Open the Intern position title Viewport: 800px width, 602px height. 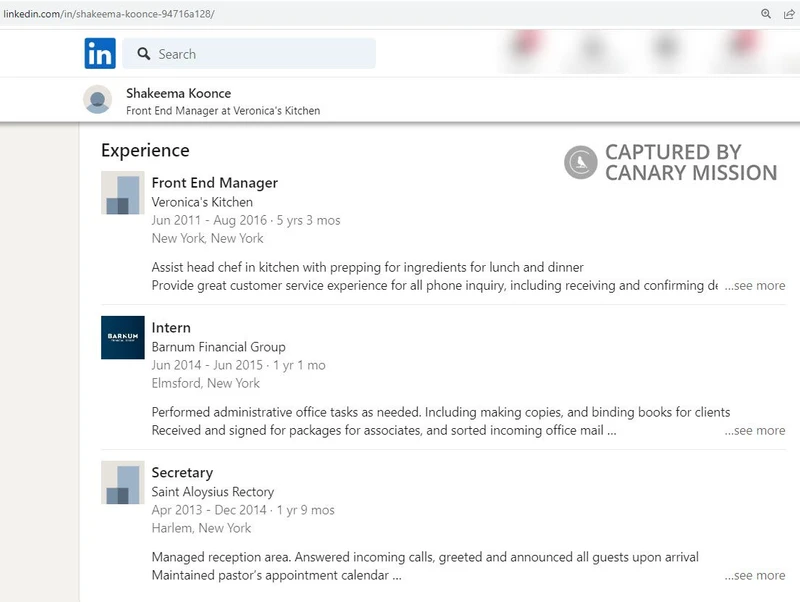tap(171, 328)
